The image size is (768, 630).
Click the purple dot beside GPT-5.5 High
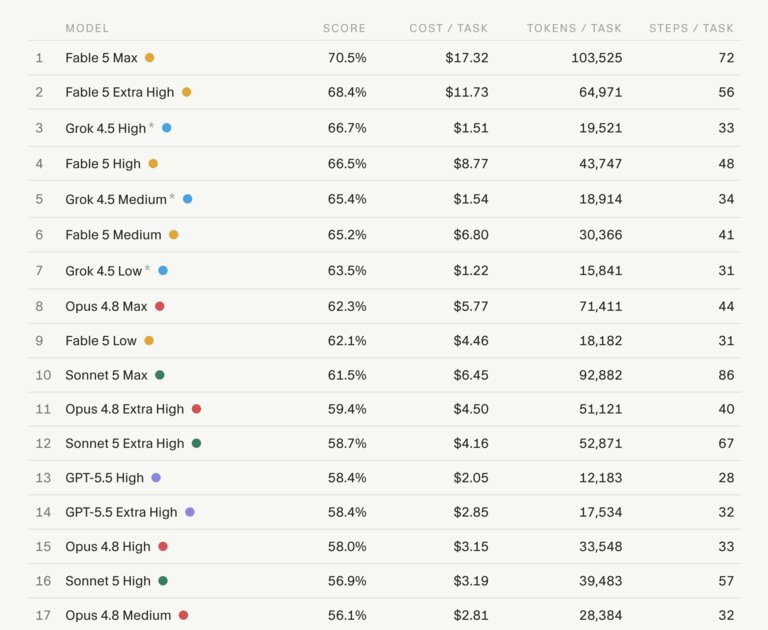coord(156,478)
